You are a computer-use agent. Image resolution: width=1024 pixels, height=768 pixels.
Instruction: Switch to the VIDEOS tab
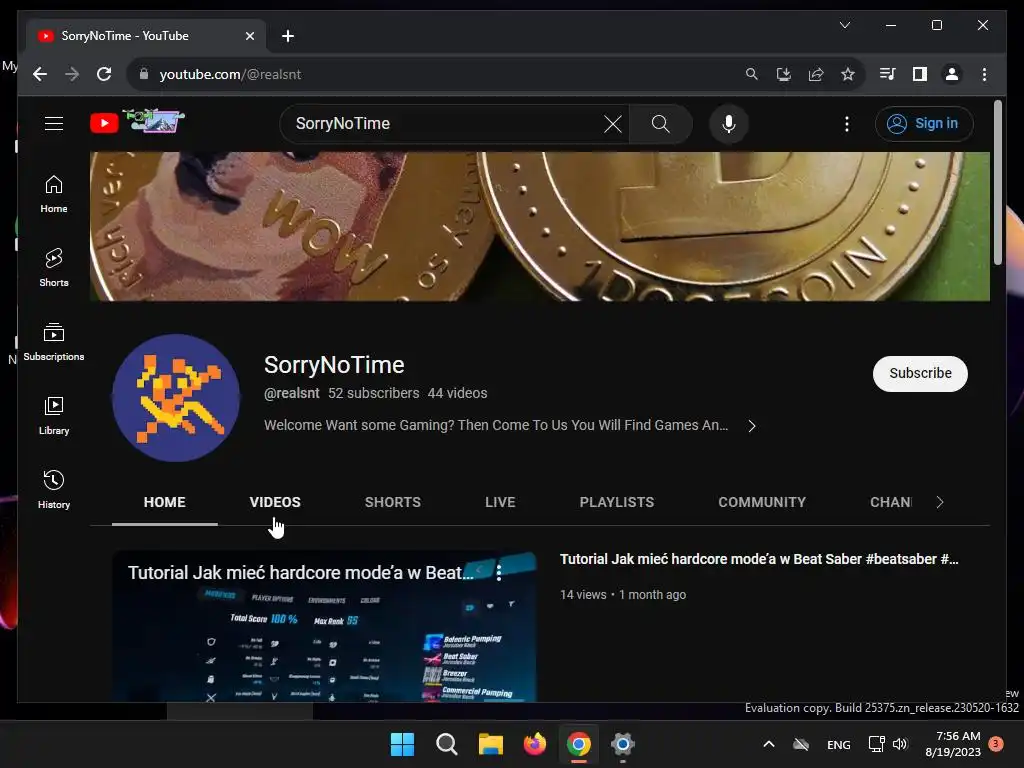pyautogui.click(x=275, y=502)
